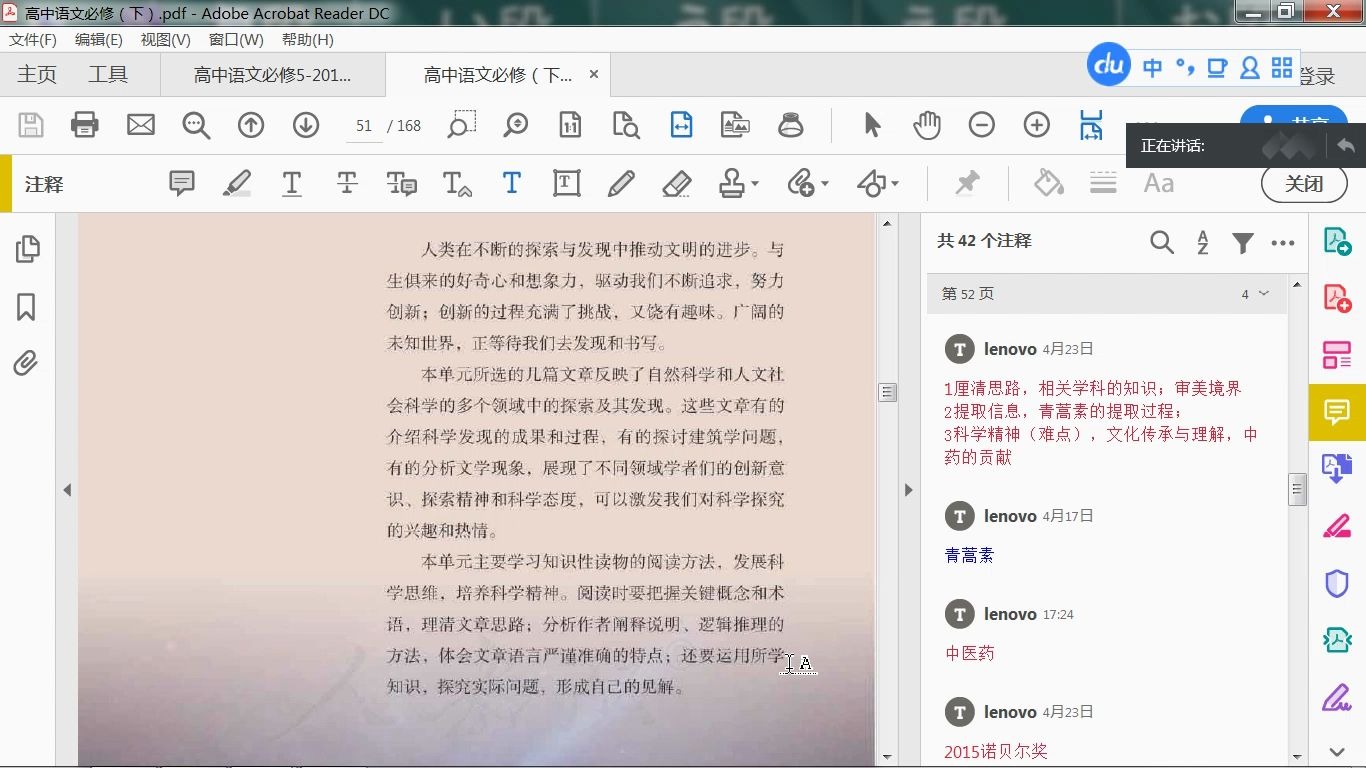Image resolution: width=1366 pixels, height=768 pixels.
Task: Collapse the 第 52 页 comment group
Action: 1264,294
